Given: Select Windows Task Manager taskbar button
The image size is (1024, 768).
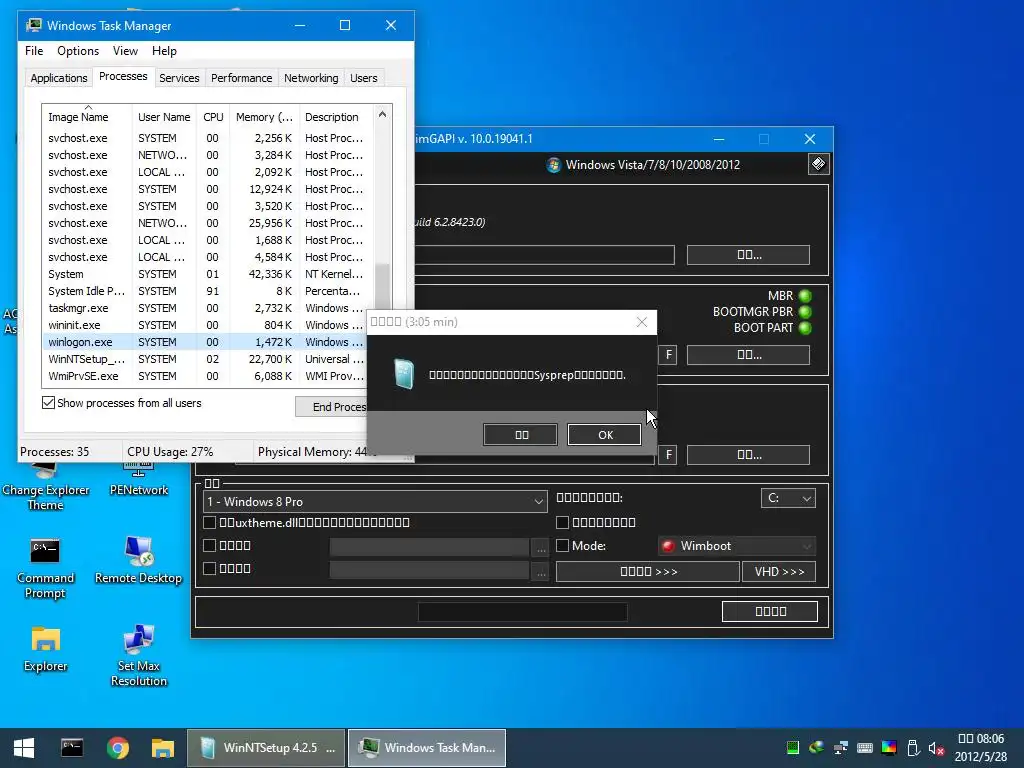Looking at the screenshot, I should (427, 748).
